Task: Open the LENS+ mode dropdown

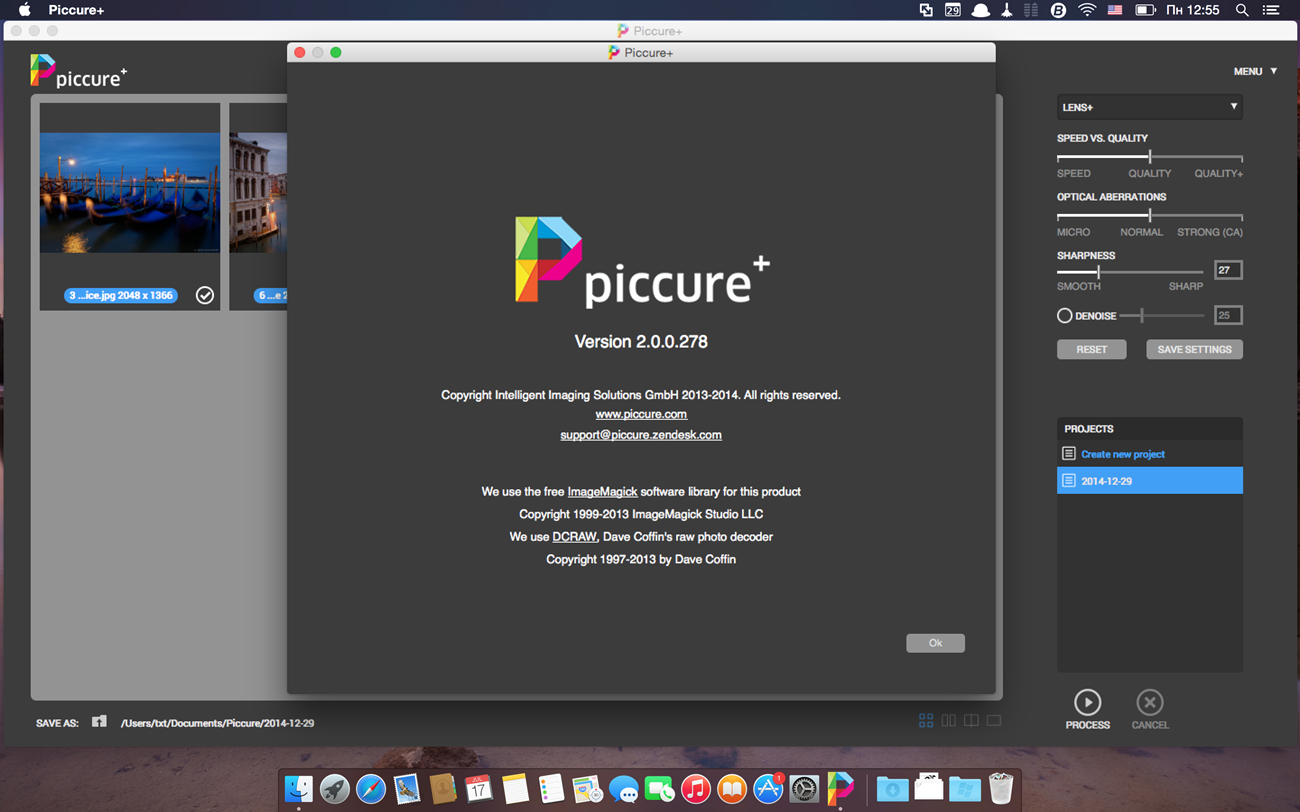Action: (1149, 107)
